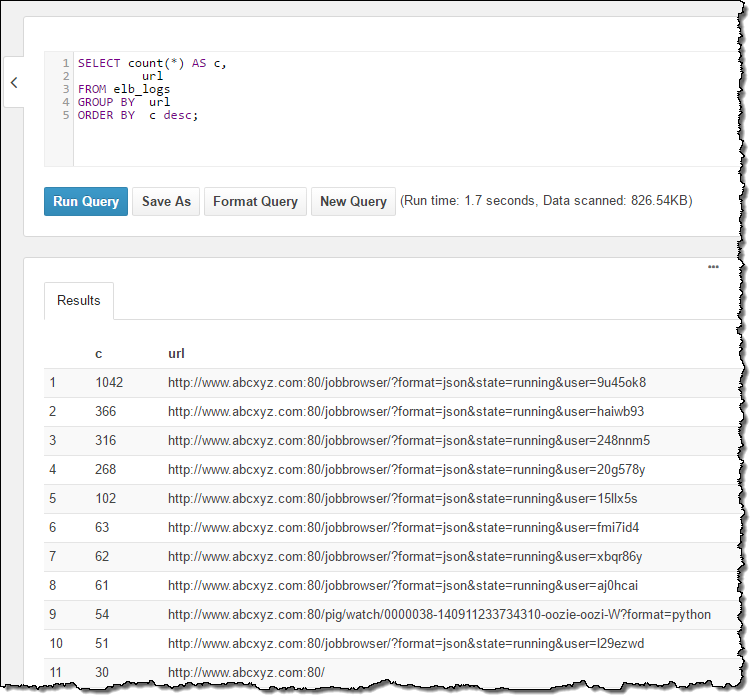Click the count value 102
Image resolution: width=755 pixels, height=700 pixels.
tap(107, 498)
